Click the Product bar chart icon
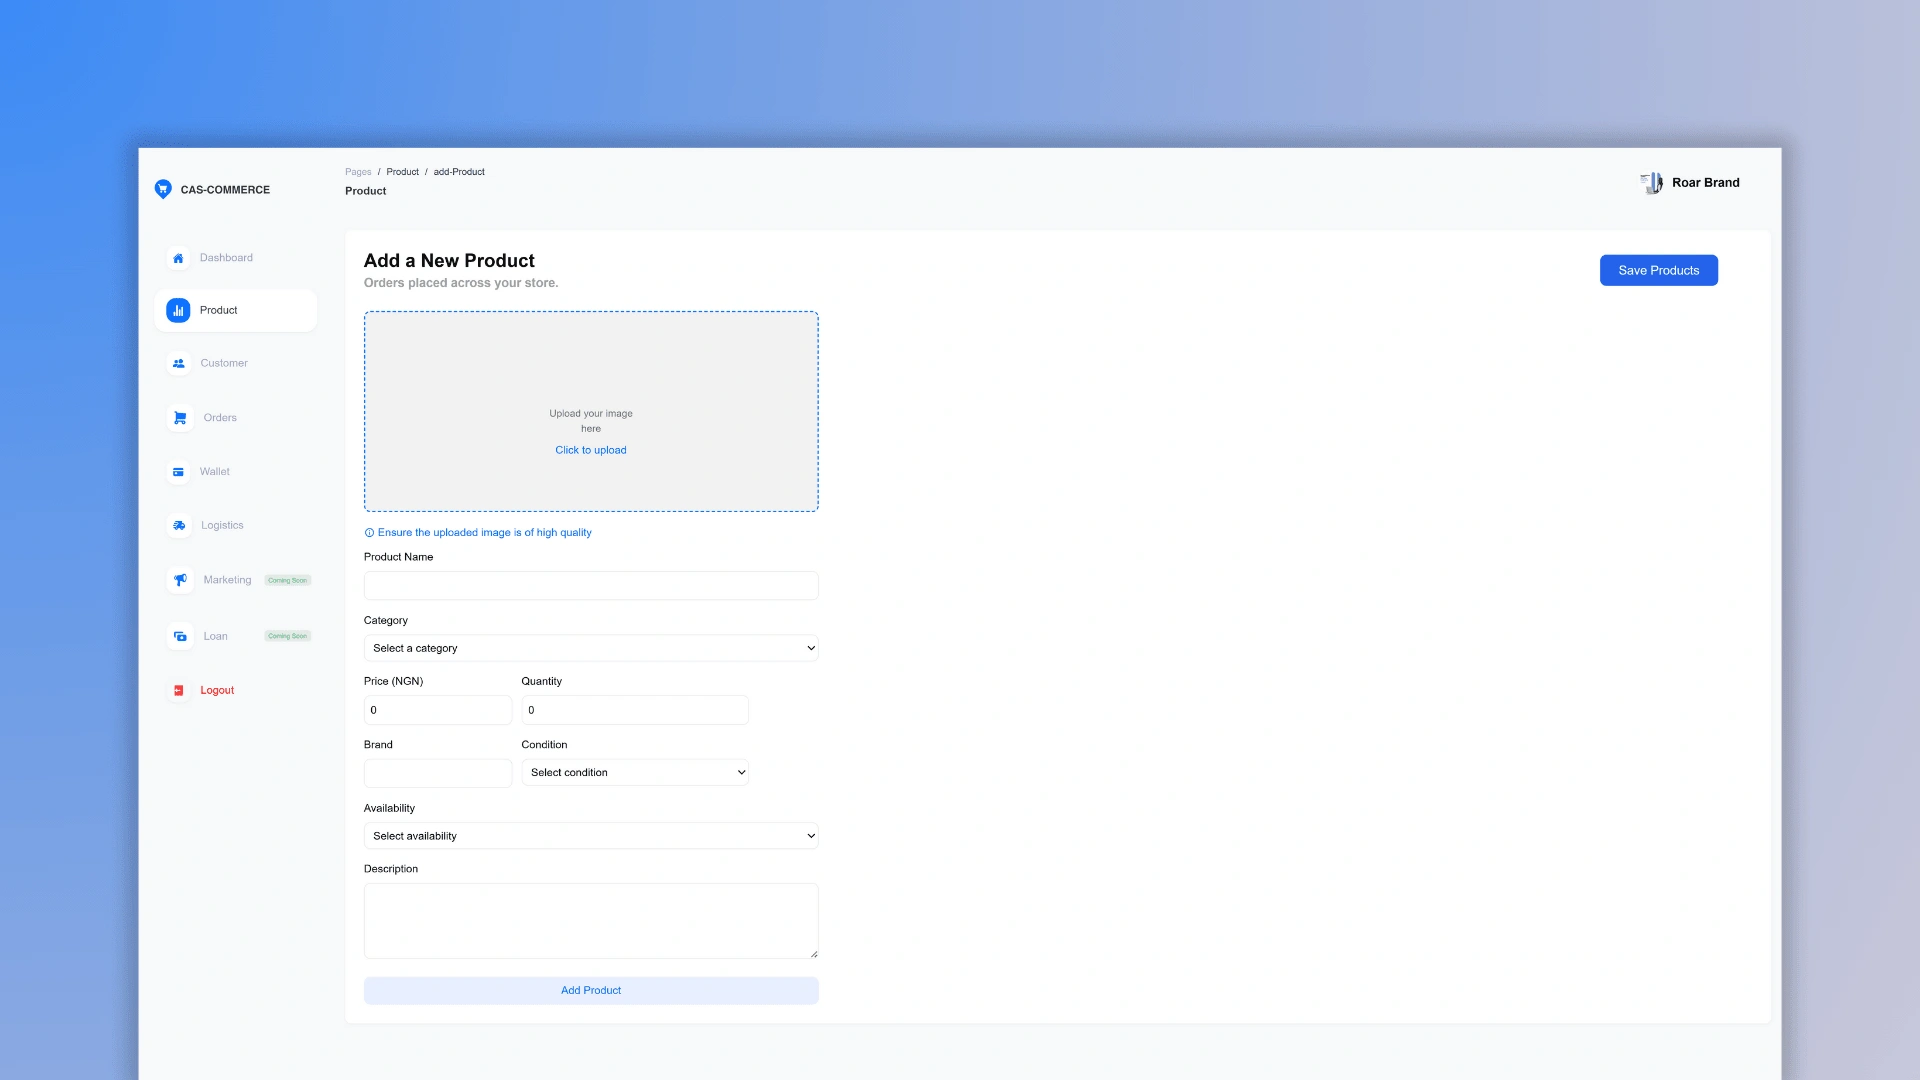The height and width of the screenshot is (1080, 1920). point(178,311)
